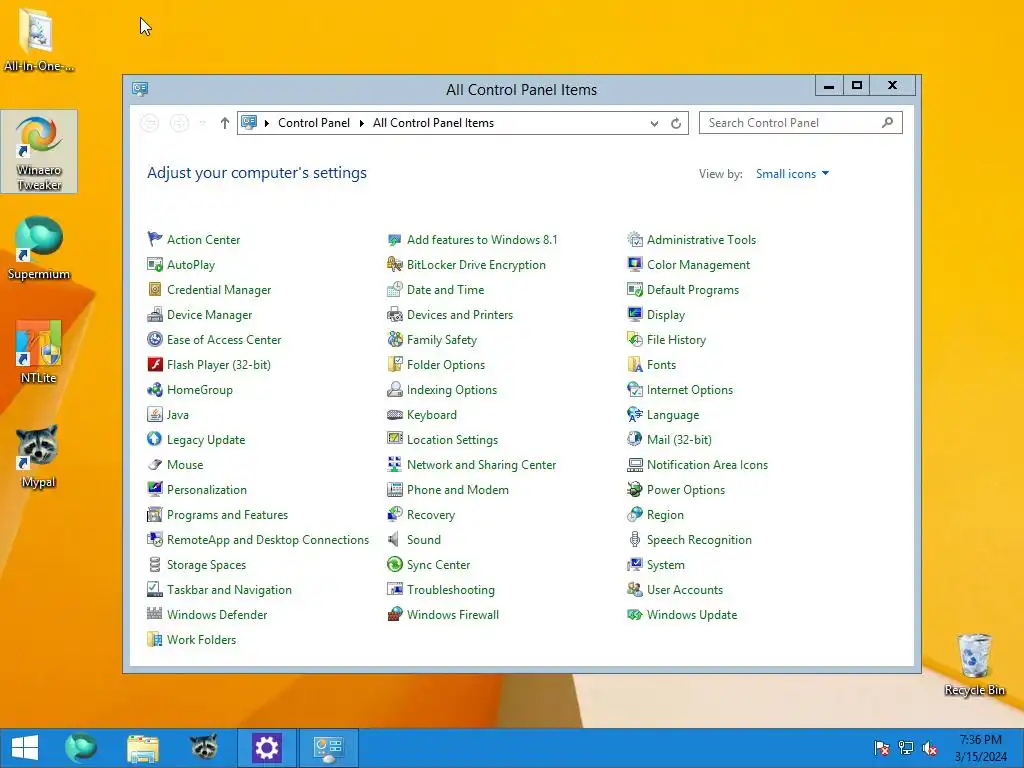Open the Internet Options link

[690, 390]
